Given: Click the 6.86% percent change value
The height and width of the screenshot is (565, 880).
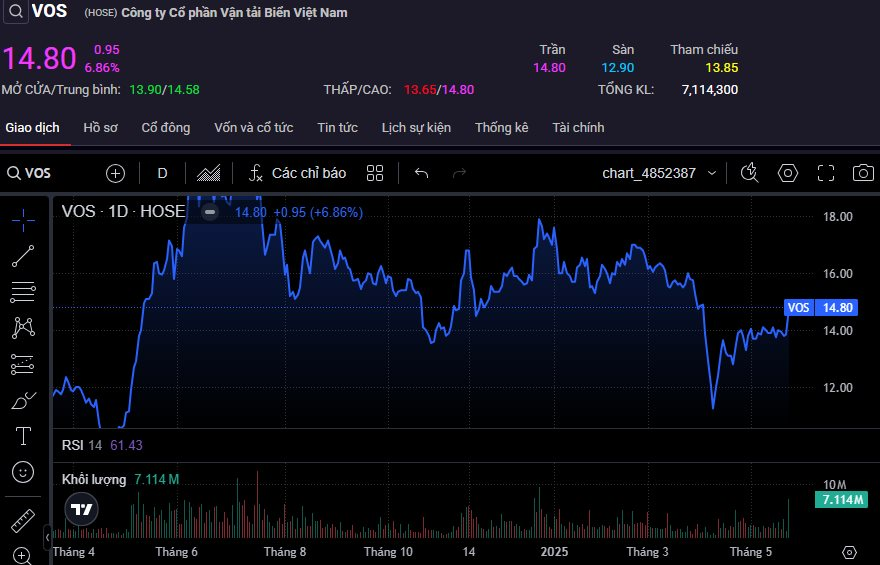Looking at the screenshot, I should pos(102,68).
